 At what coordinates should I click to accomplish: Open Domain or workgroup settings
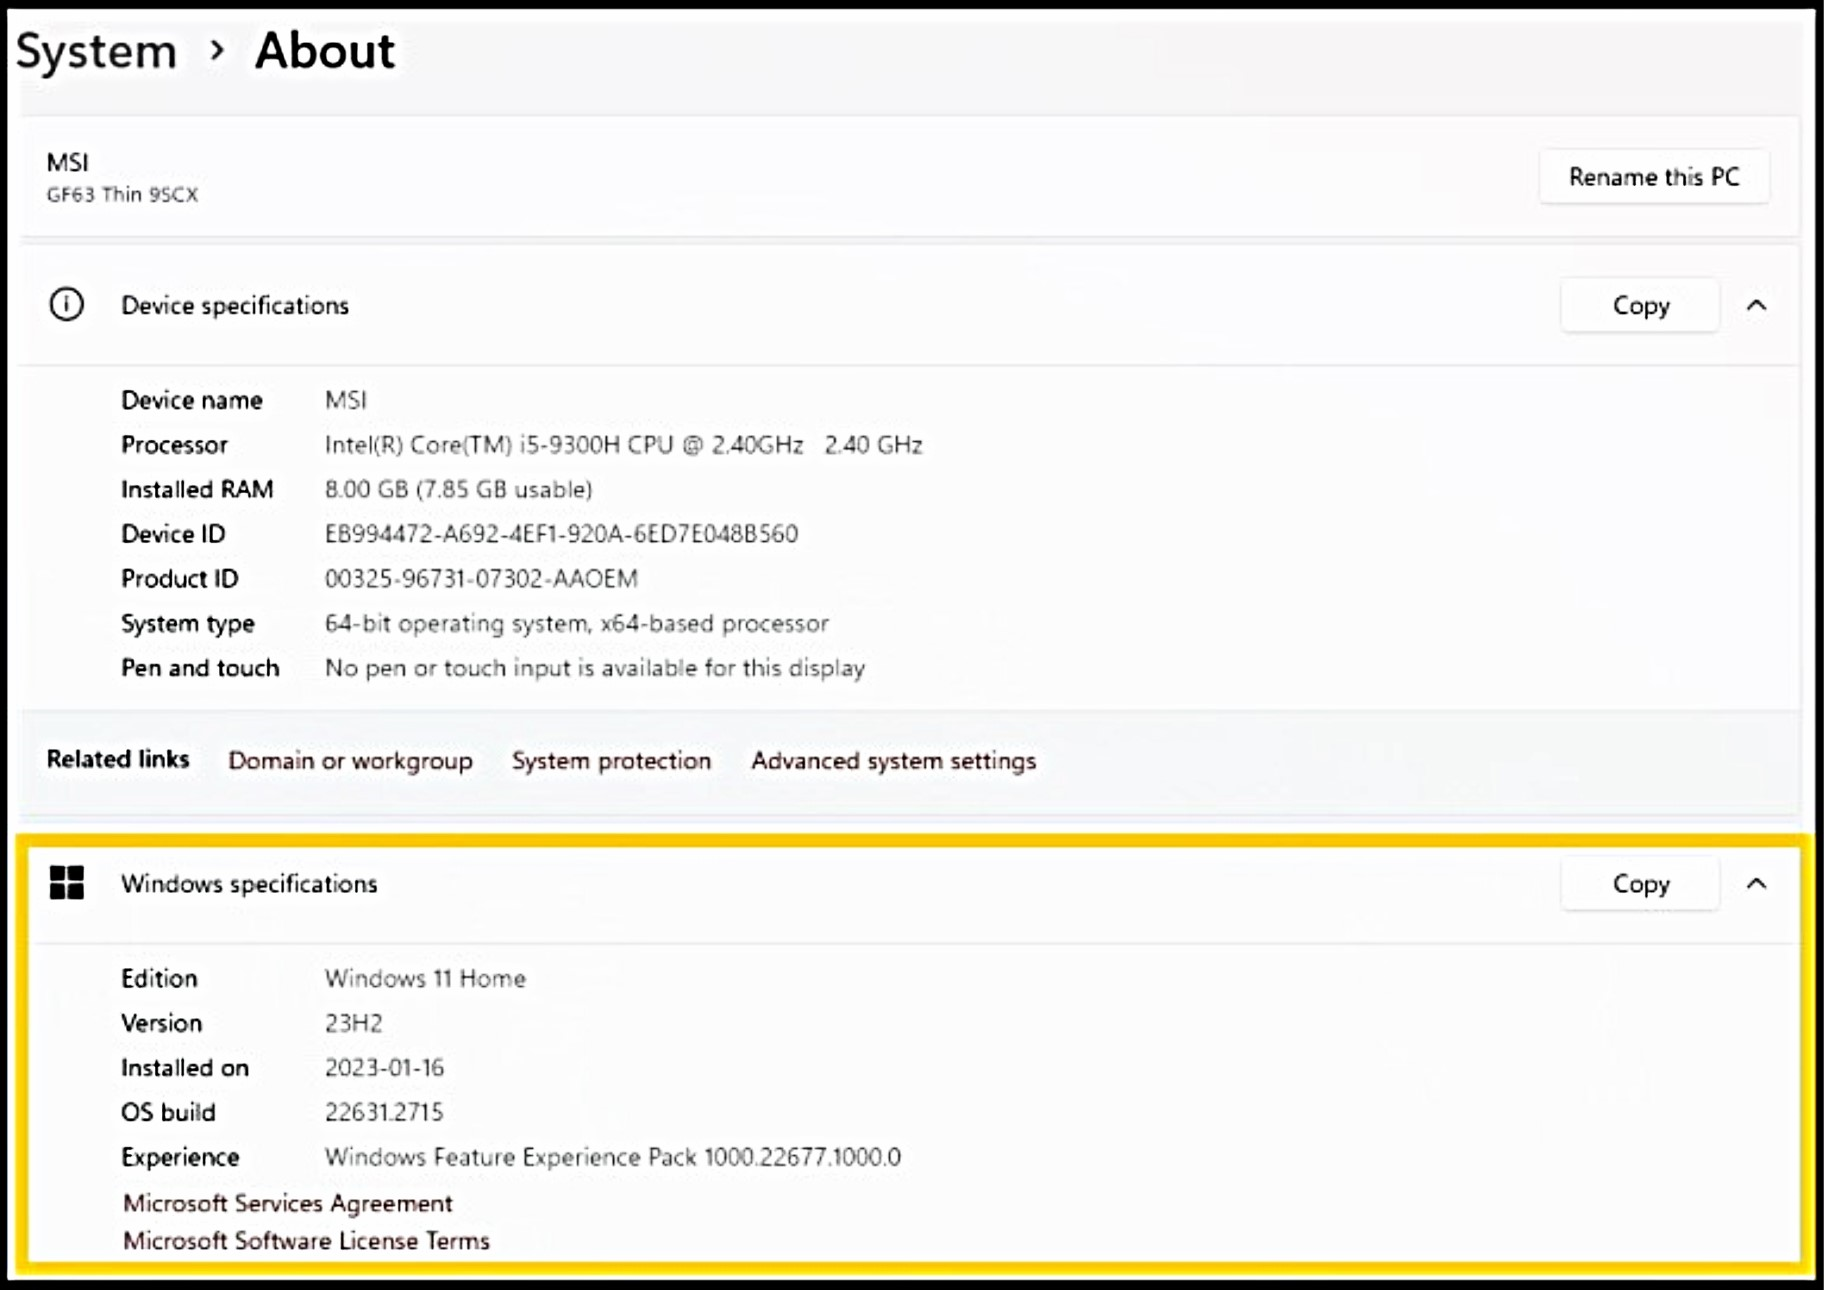tap(351, 761)
